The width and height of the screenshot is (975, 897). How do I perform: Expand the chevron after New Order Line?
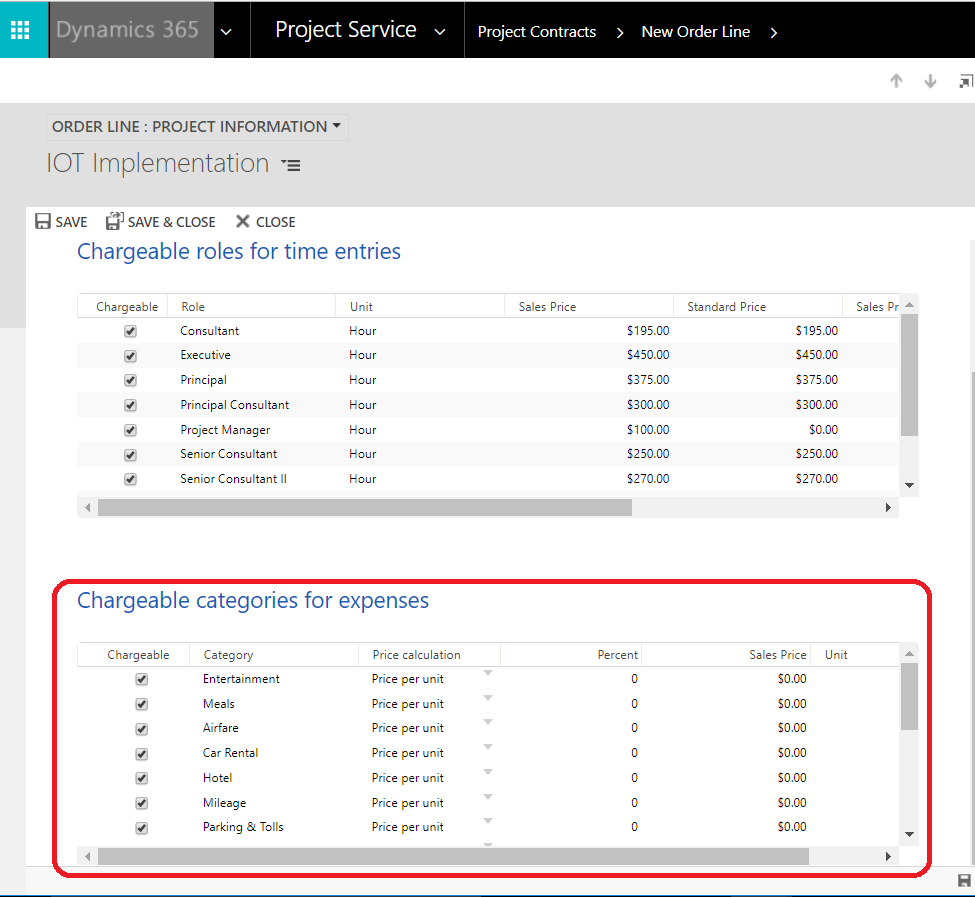(x=774, y=32)
